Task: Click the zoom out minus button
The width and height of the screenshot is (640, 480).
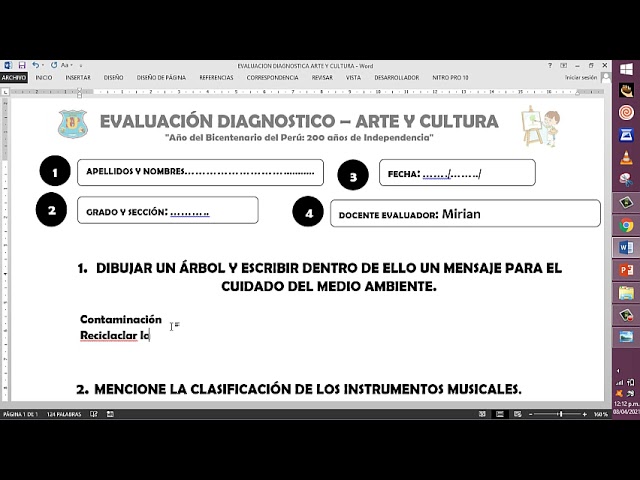Action: [x=531, y=414]
